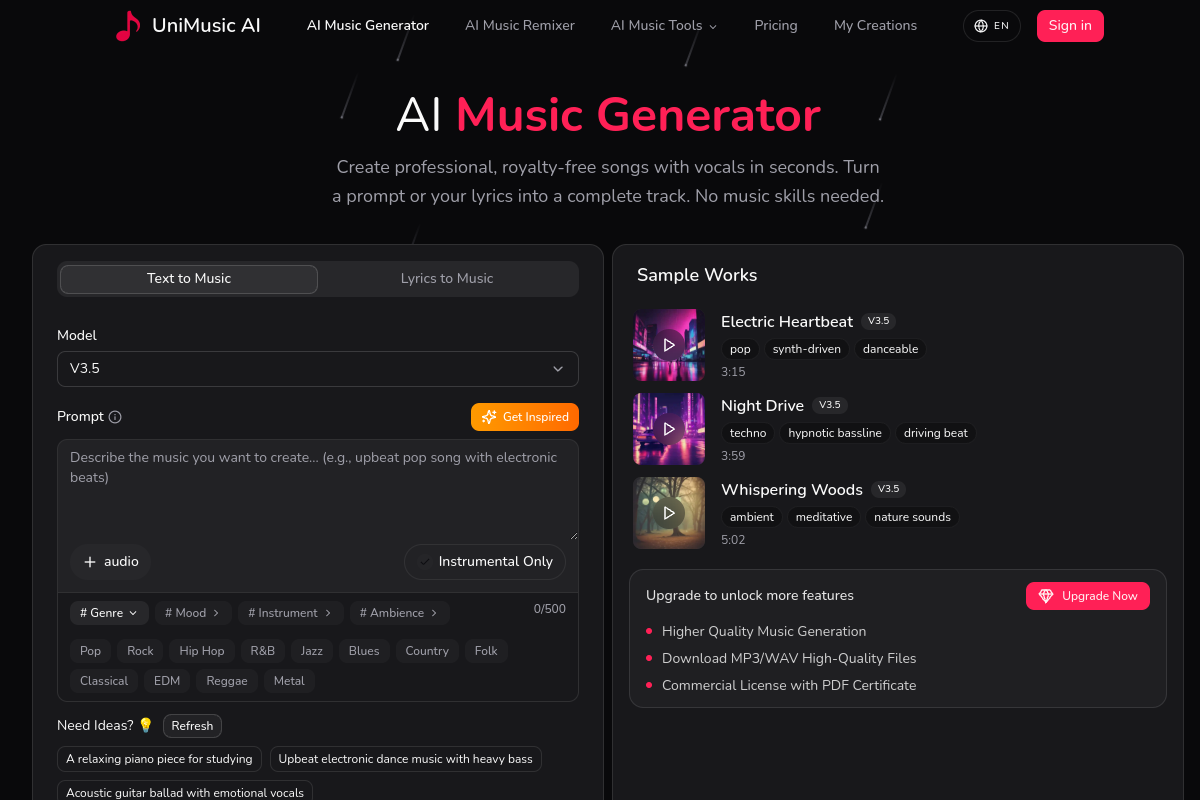
Task: Select the Country genre tag
Action: coord(427,651)
